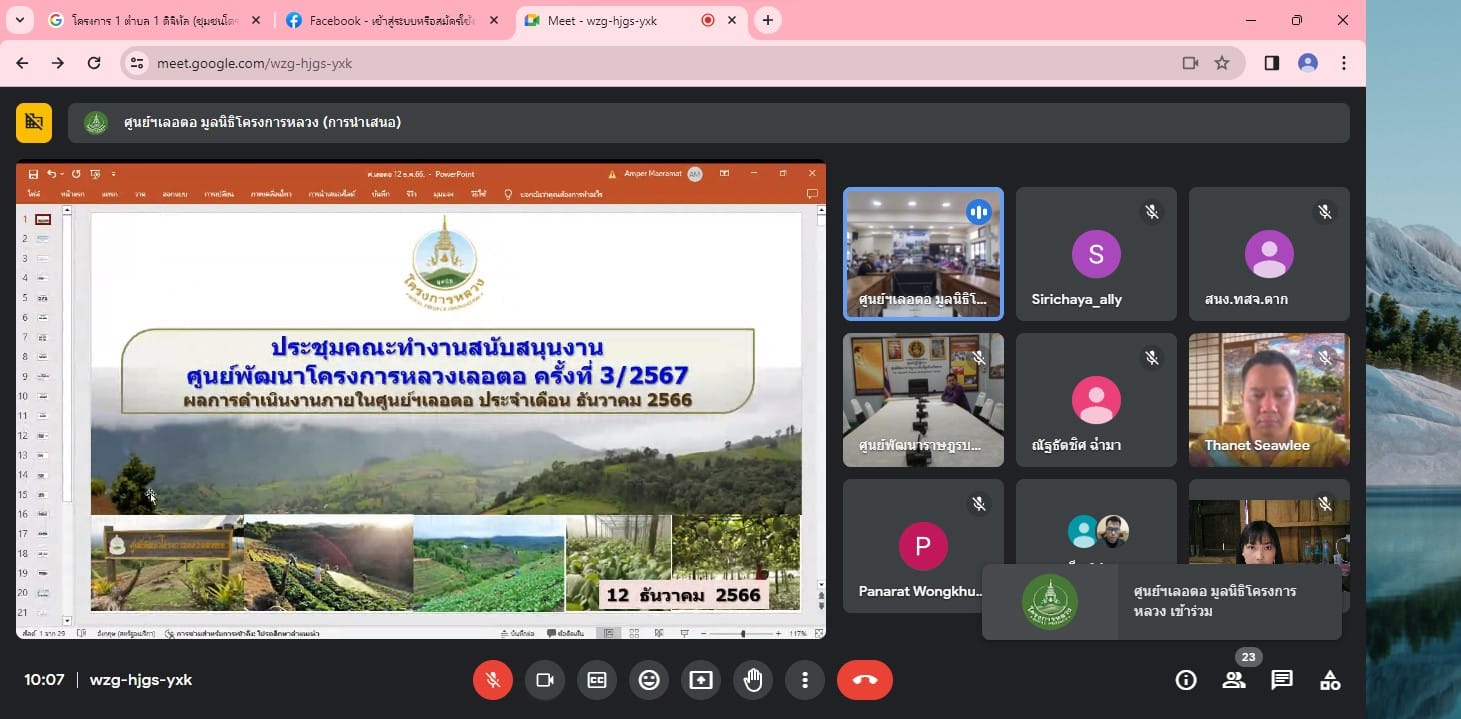Expand the Chrome tab search chevron
This screenshot has width=1461, height=719.
20,20
